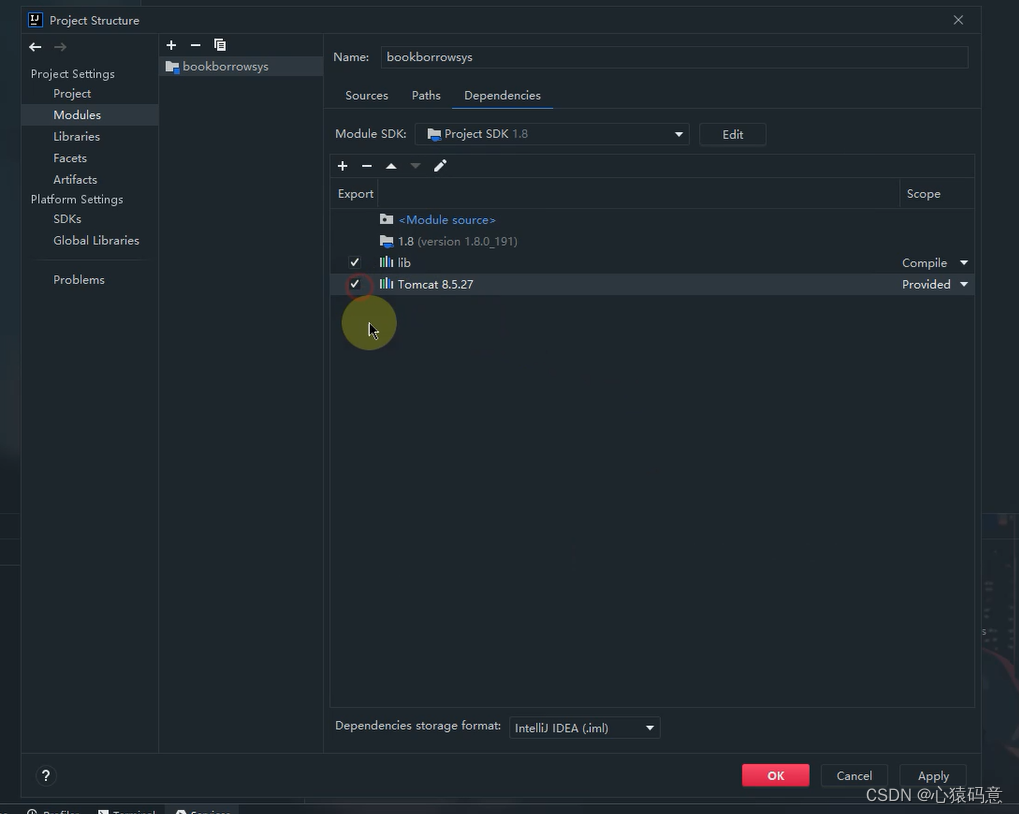Select the bookborrowsys module in the list
Screen dimensions: 1019x814
[241, 66]
